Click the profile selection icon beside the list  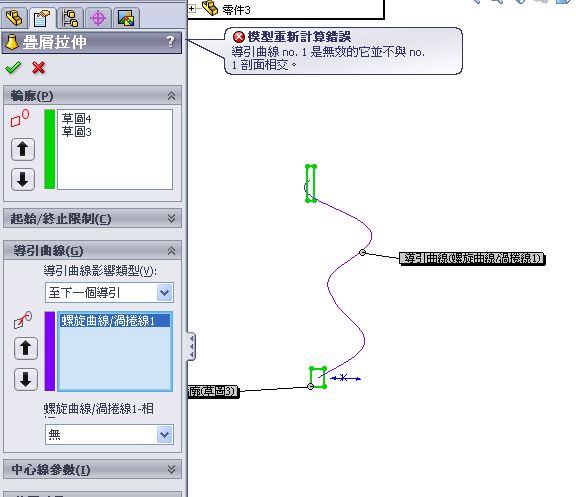[x=20, y=118]
